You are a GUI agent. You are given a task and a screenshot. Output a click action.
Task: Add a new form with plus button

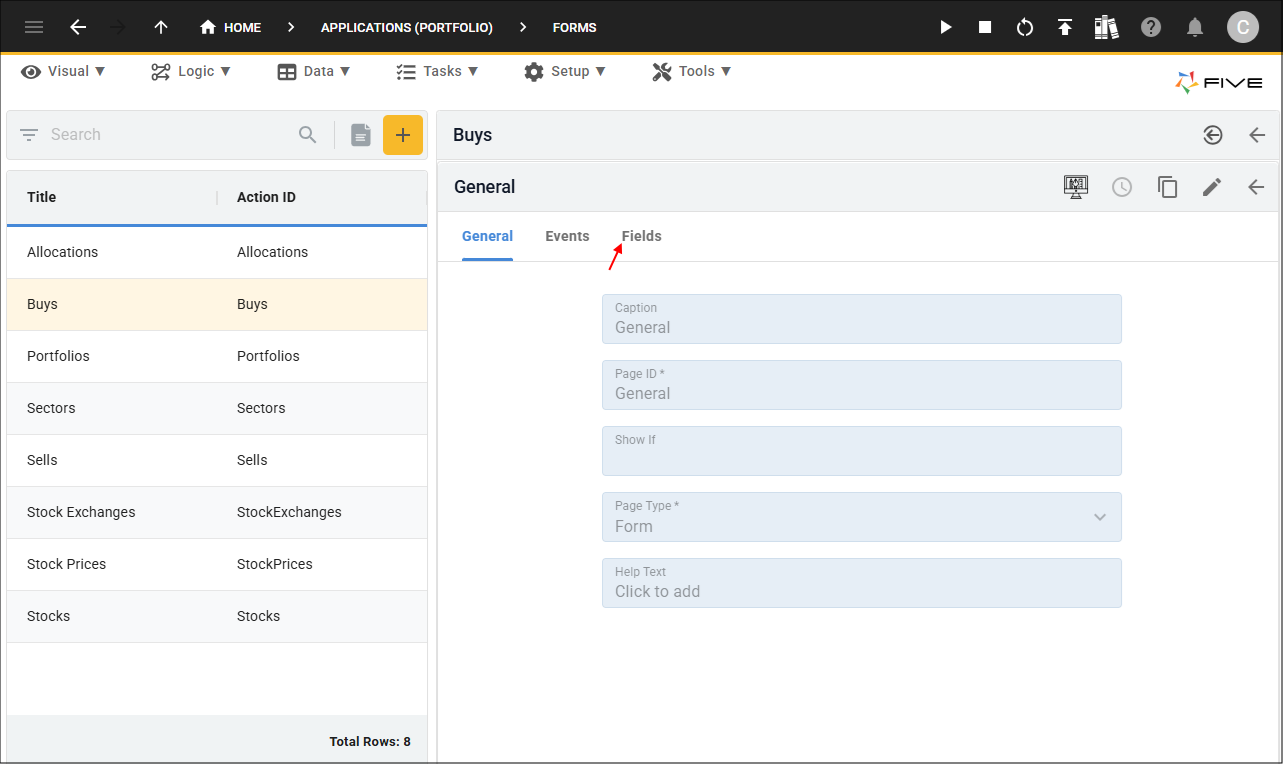tap(403, 135)
